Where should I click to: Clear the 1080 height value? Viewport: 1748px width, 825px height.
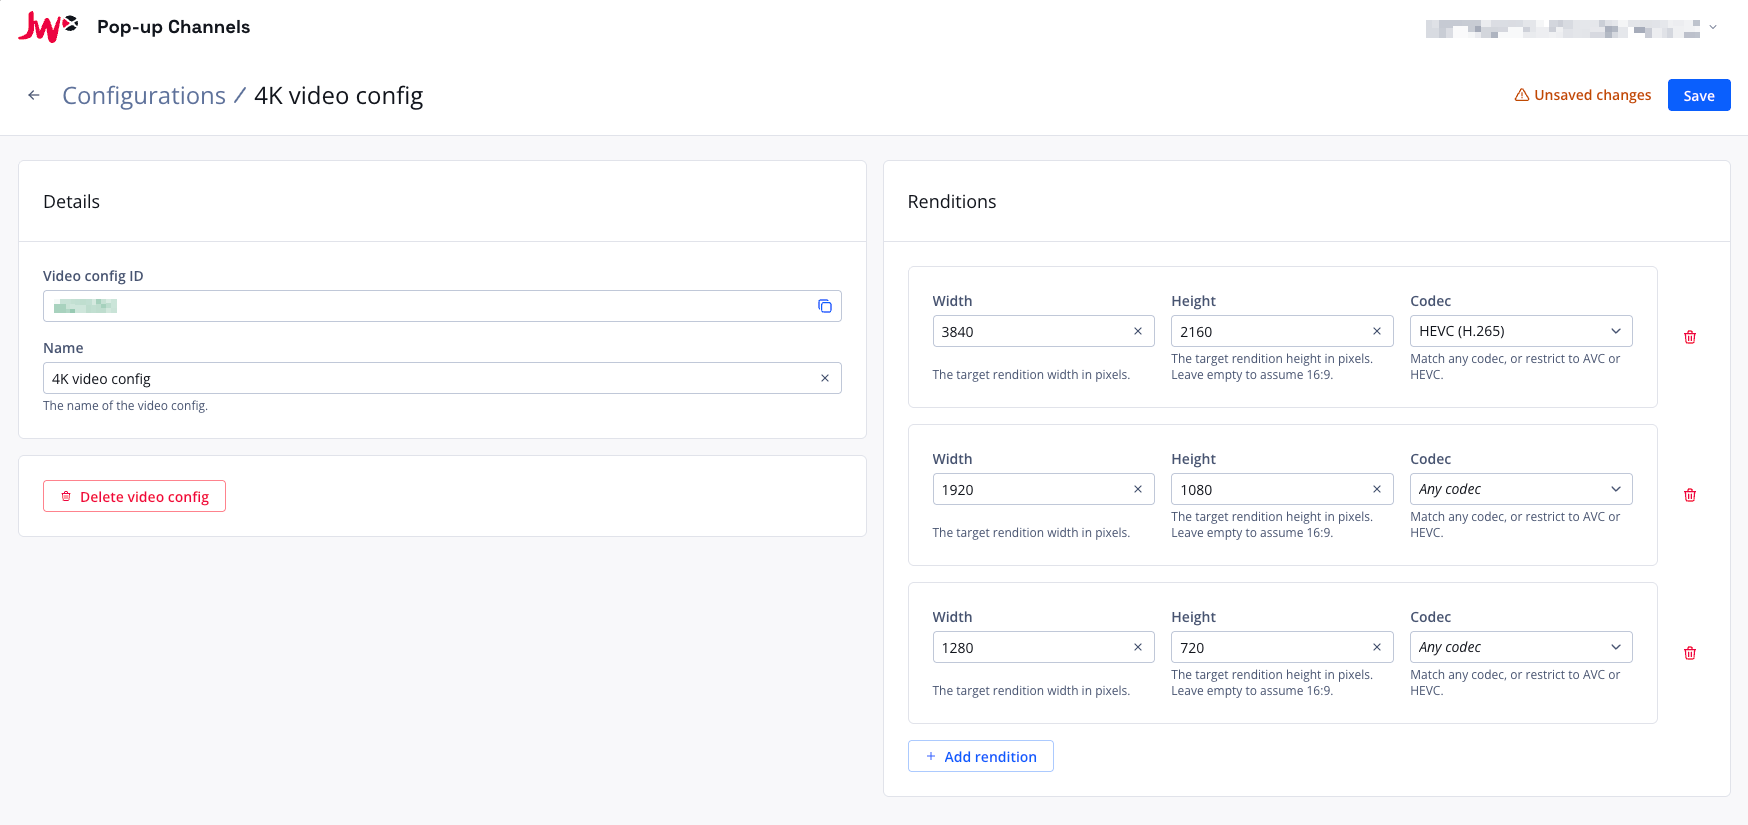point(1377,489)
